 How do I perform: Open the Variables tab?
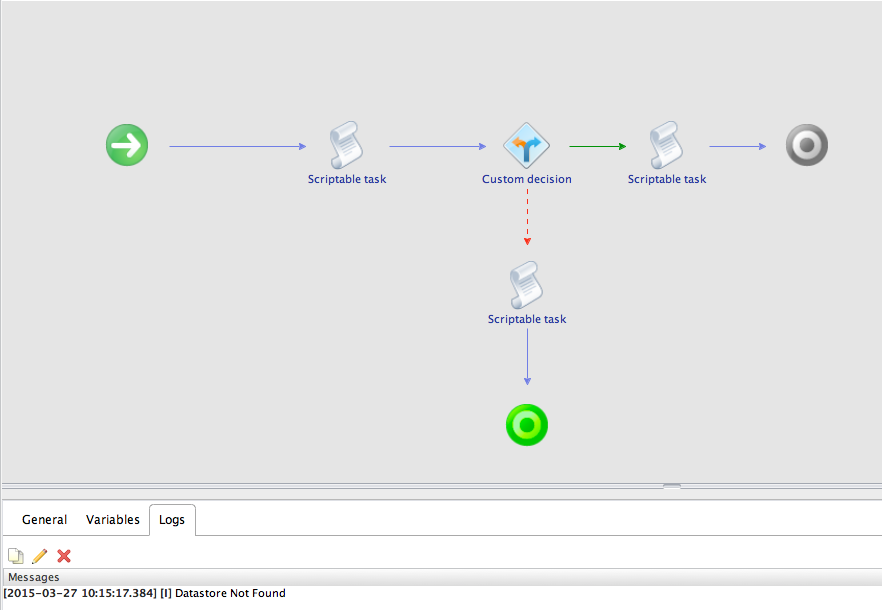113,520
